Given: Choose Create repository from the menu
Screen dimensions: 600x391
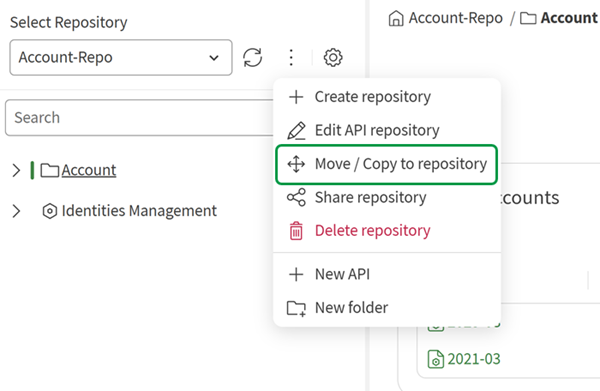Looking at the screenshot, I should pos(386,97).
